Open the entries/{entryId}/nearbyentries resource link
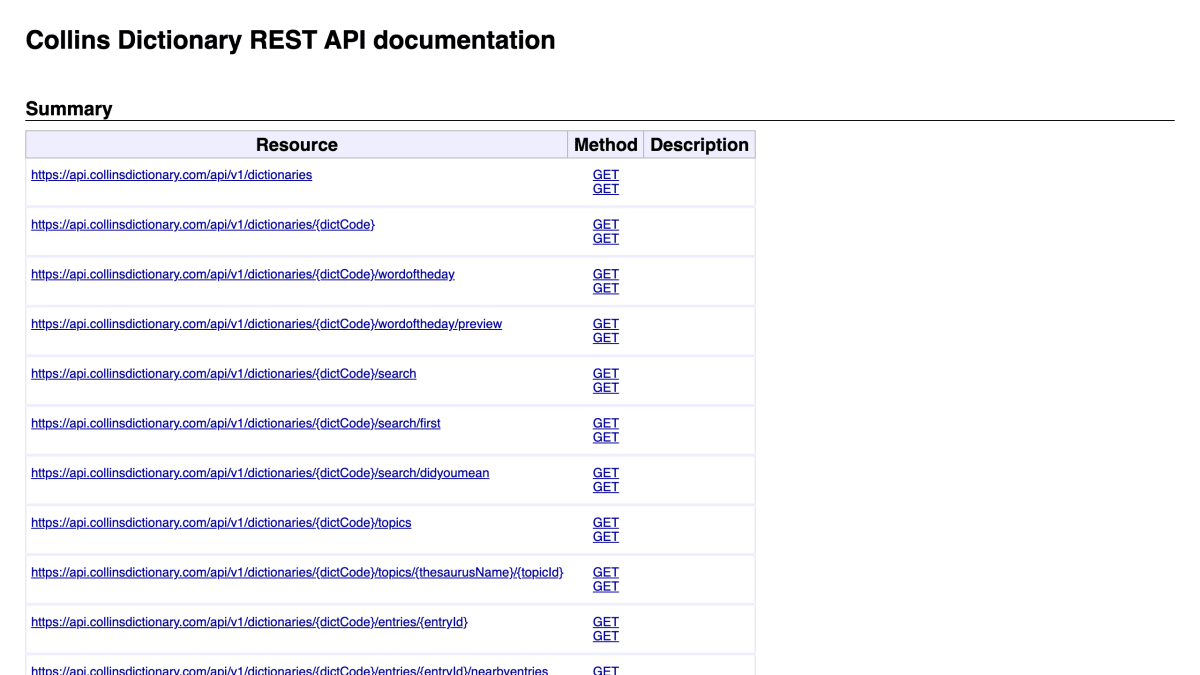 pyautogui.click(x=290, y=670)
